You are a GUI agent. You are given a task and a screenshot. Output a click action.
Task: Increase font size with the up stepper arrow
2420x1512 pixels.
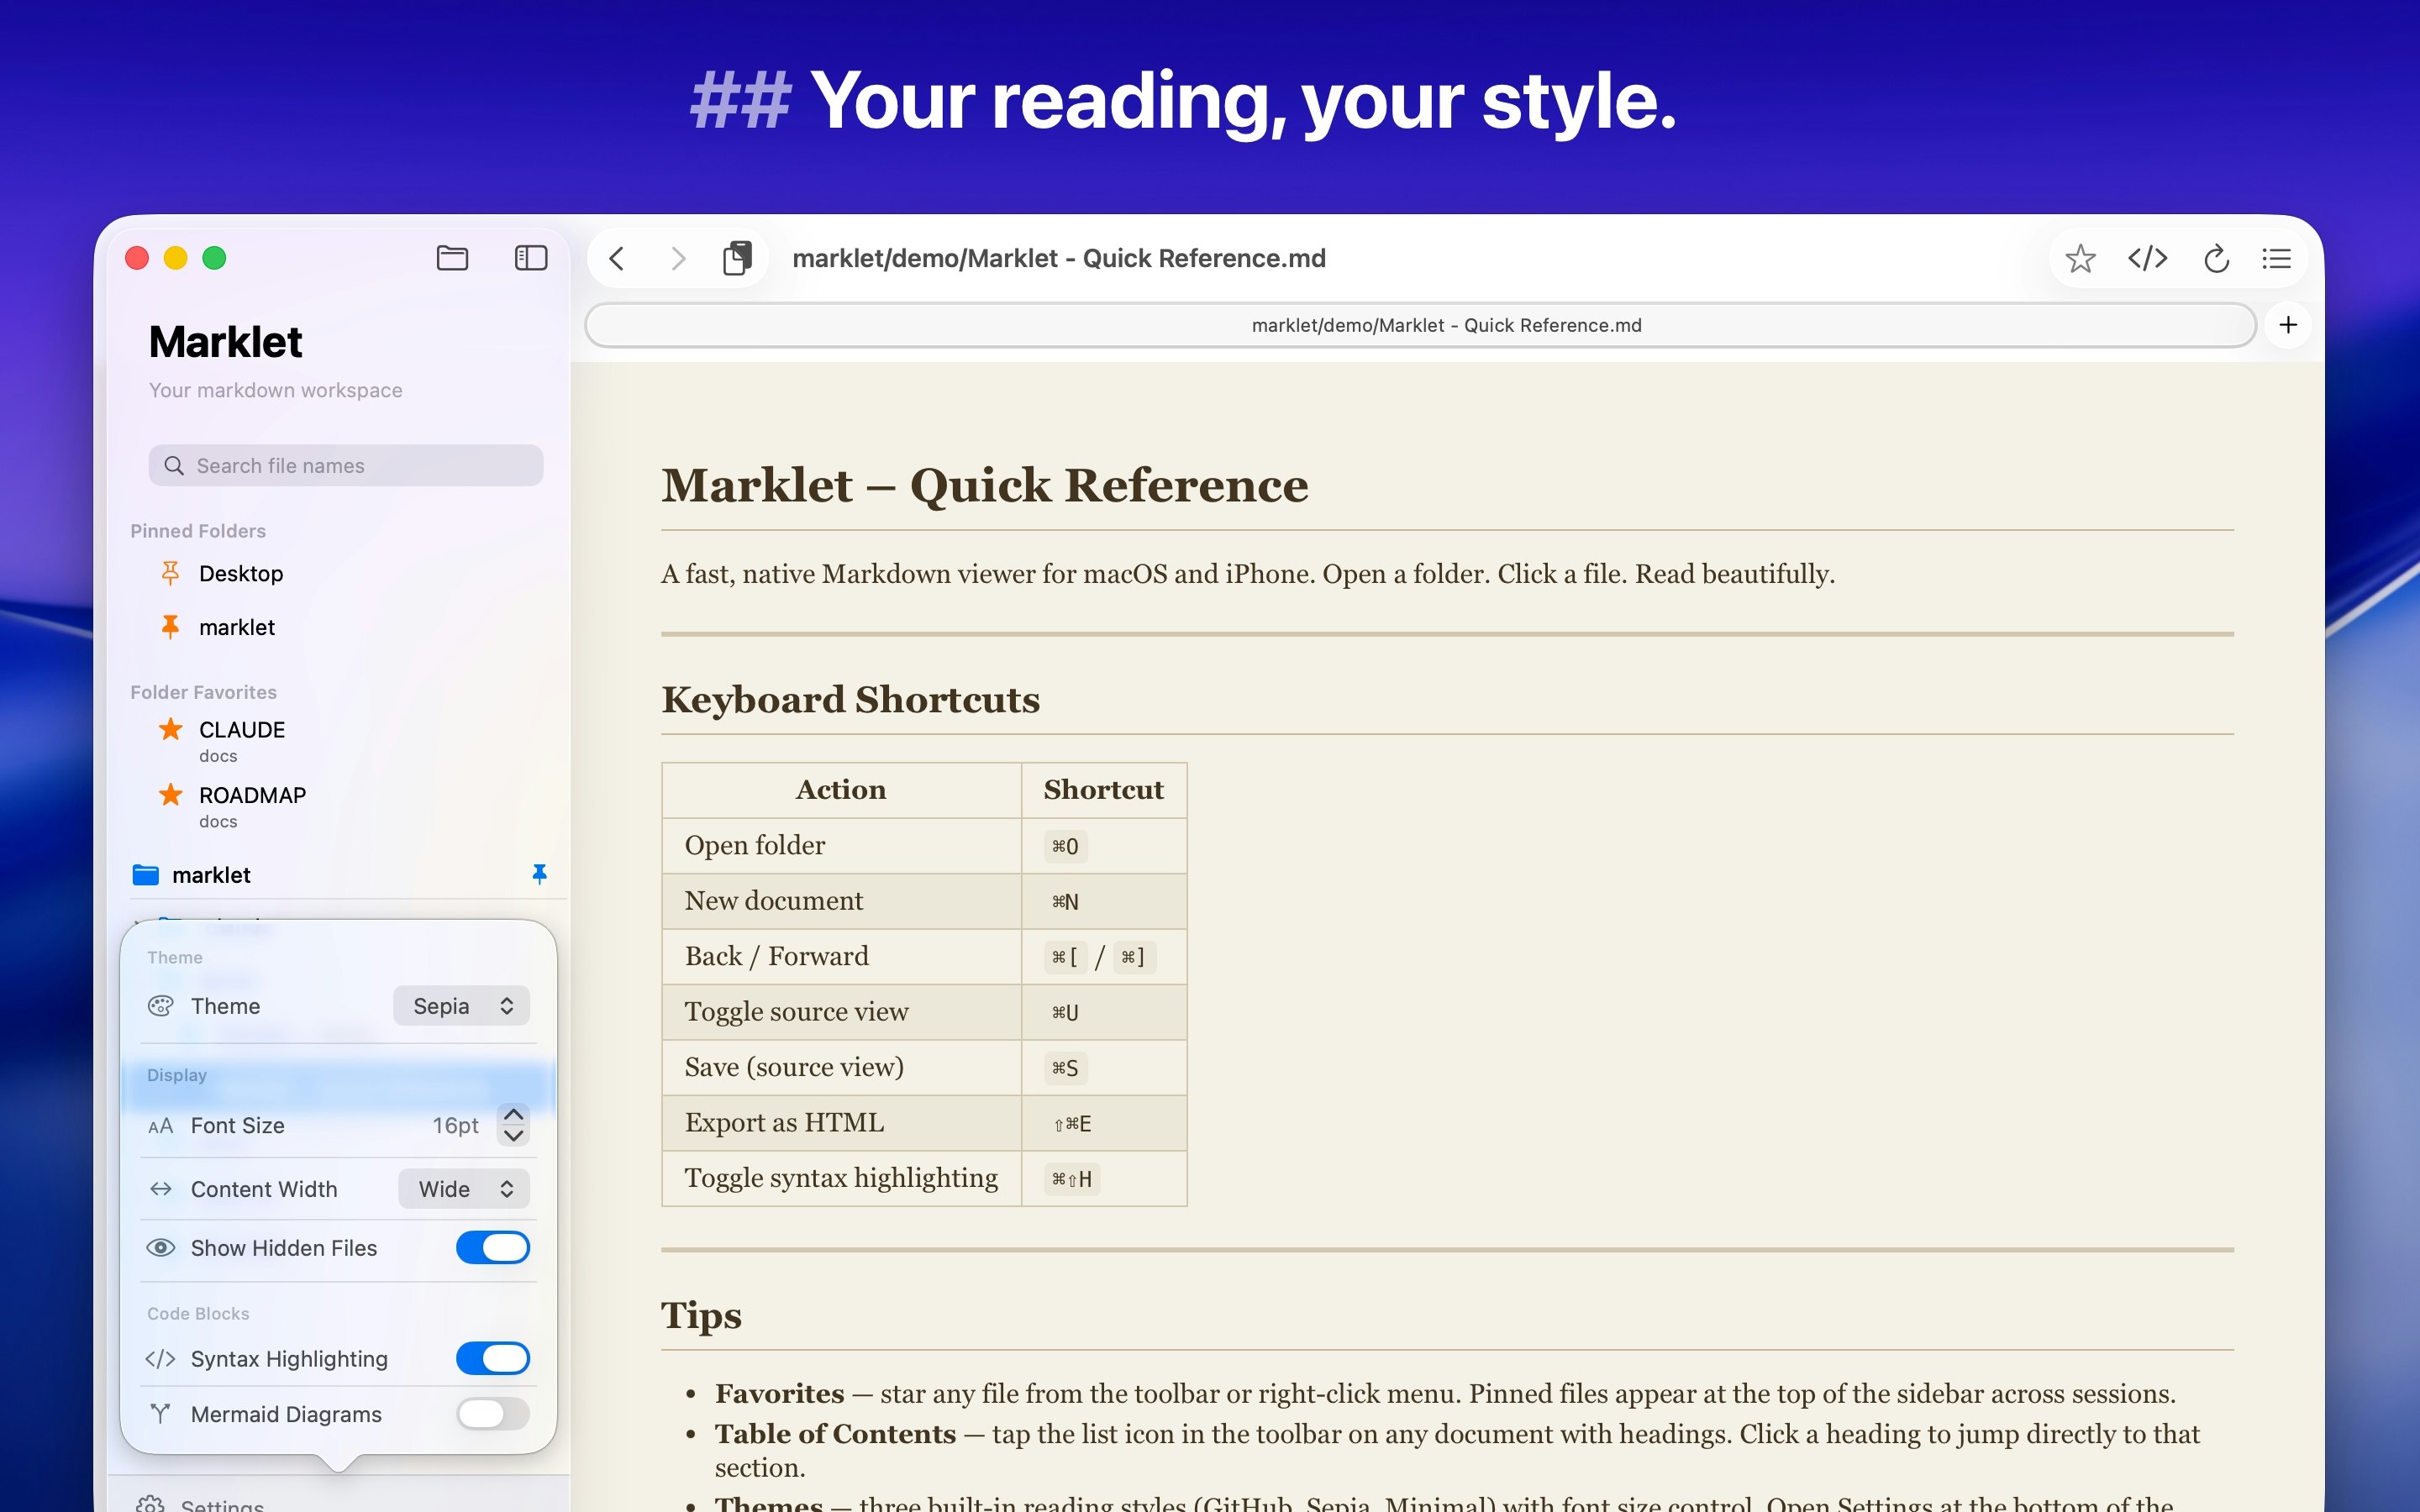click(513, 1114)
